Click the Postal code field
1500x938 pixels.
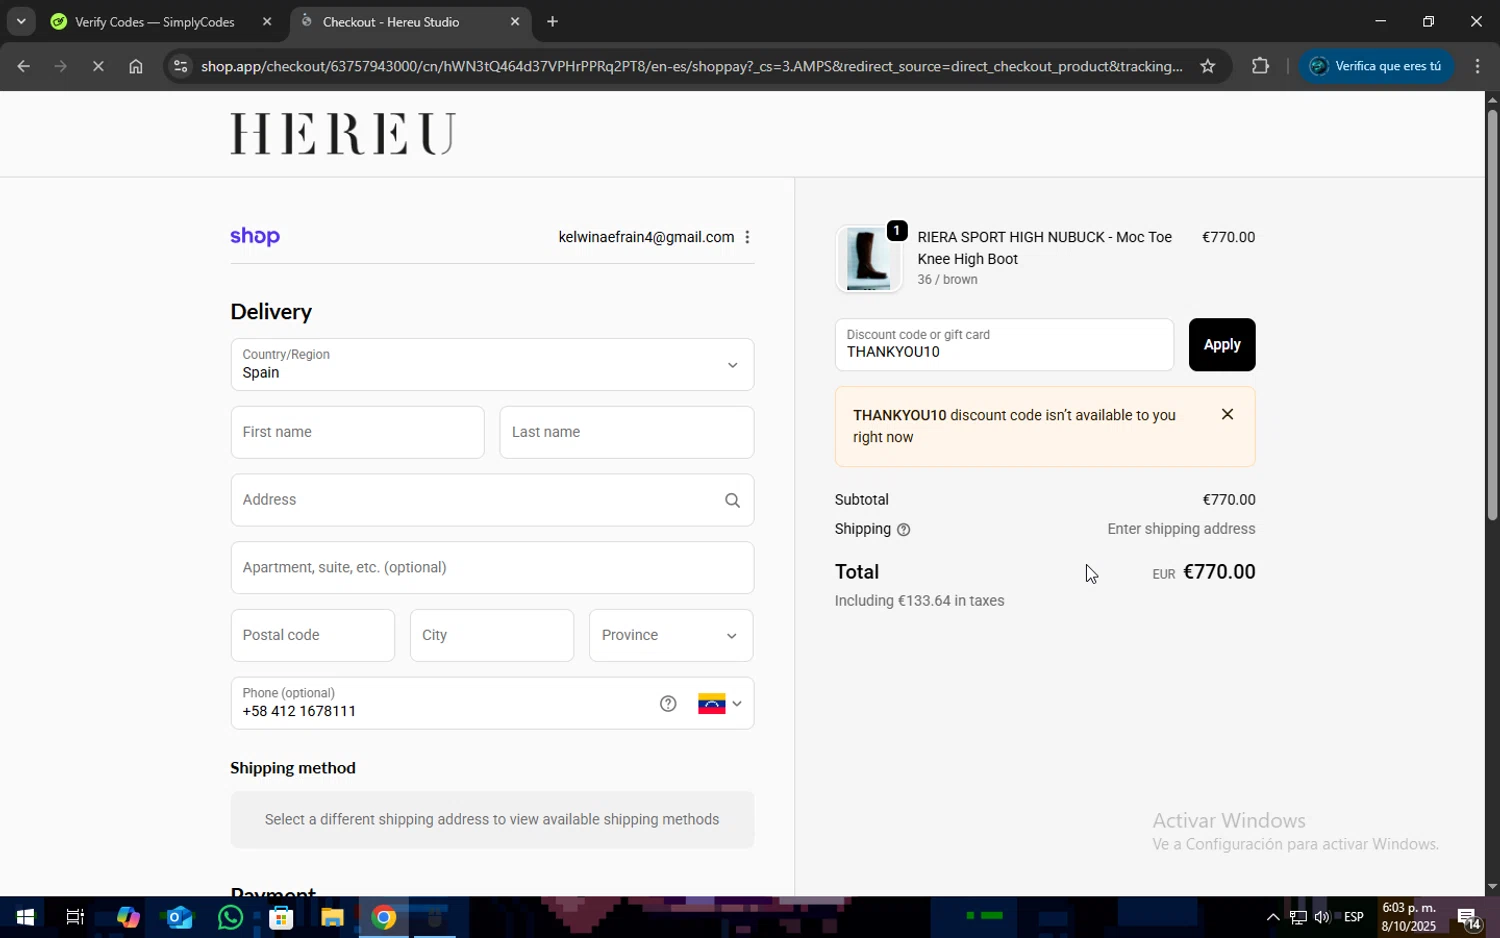[313, 635]
